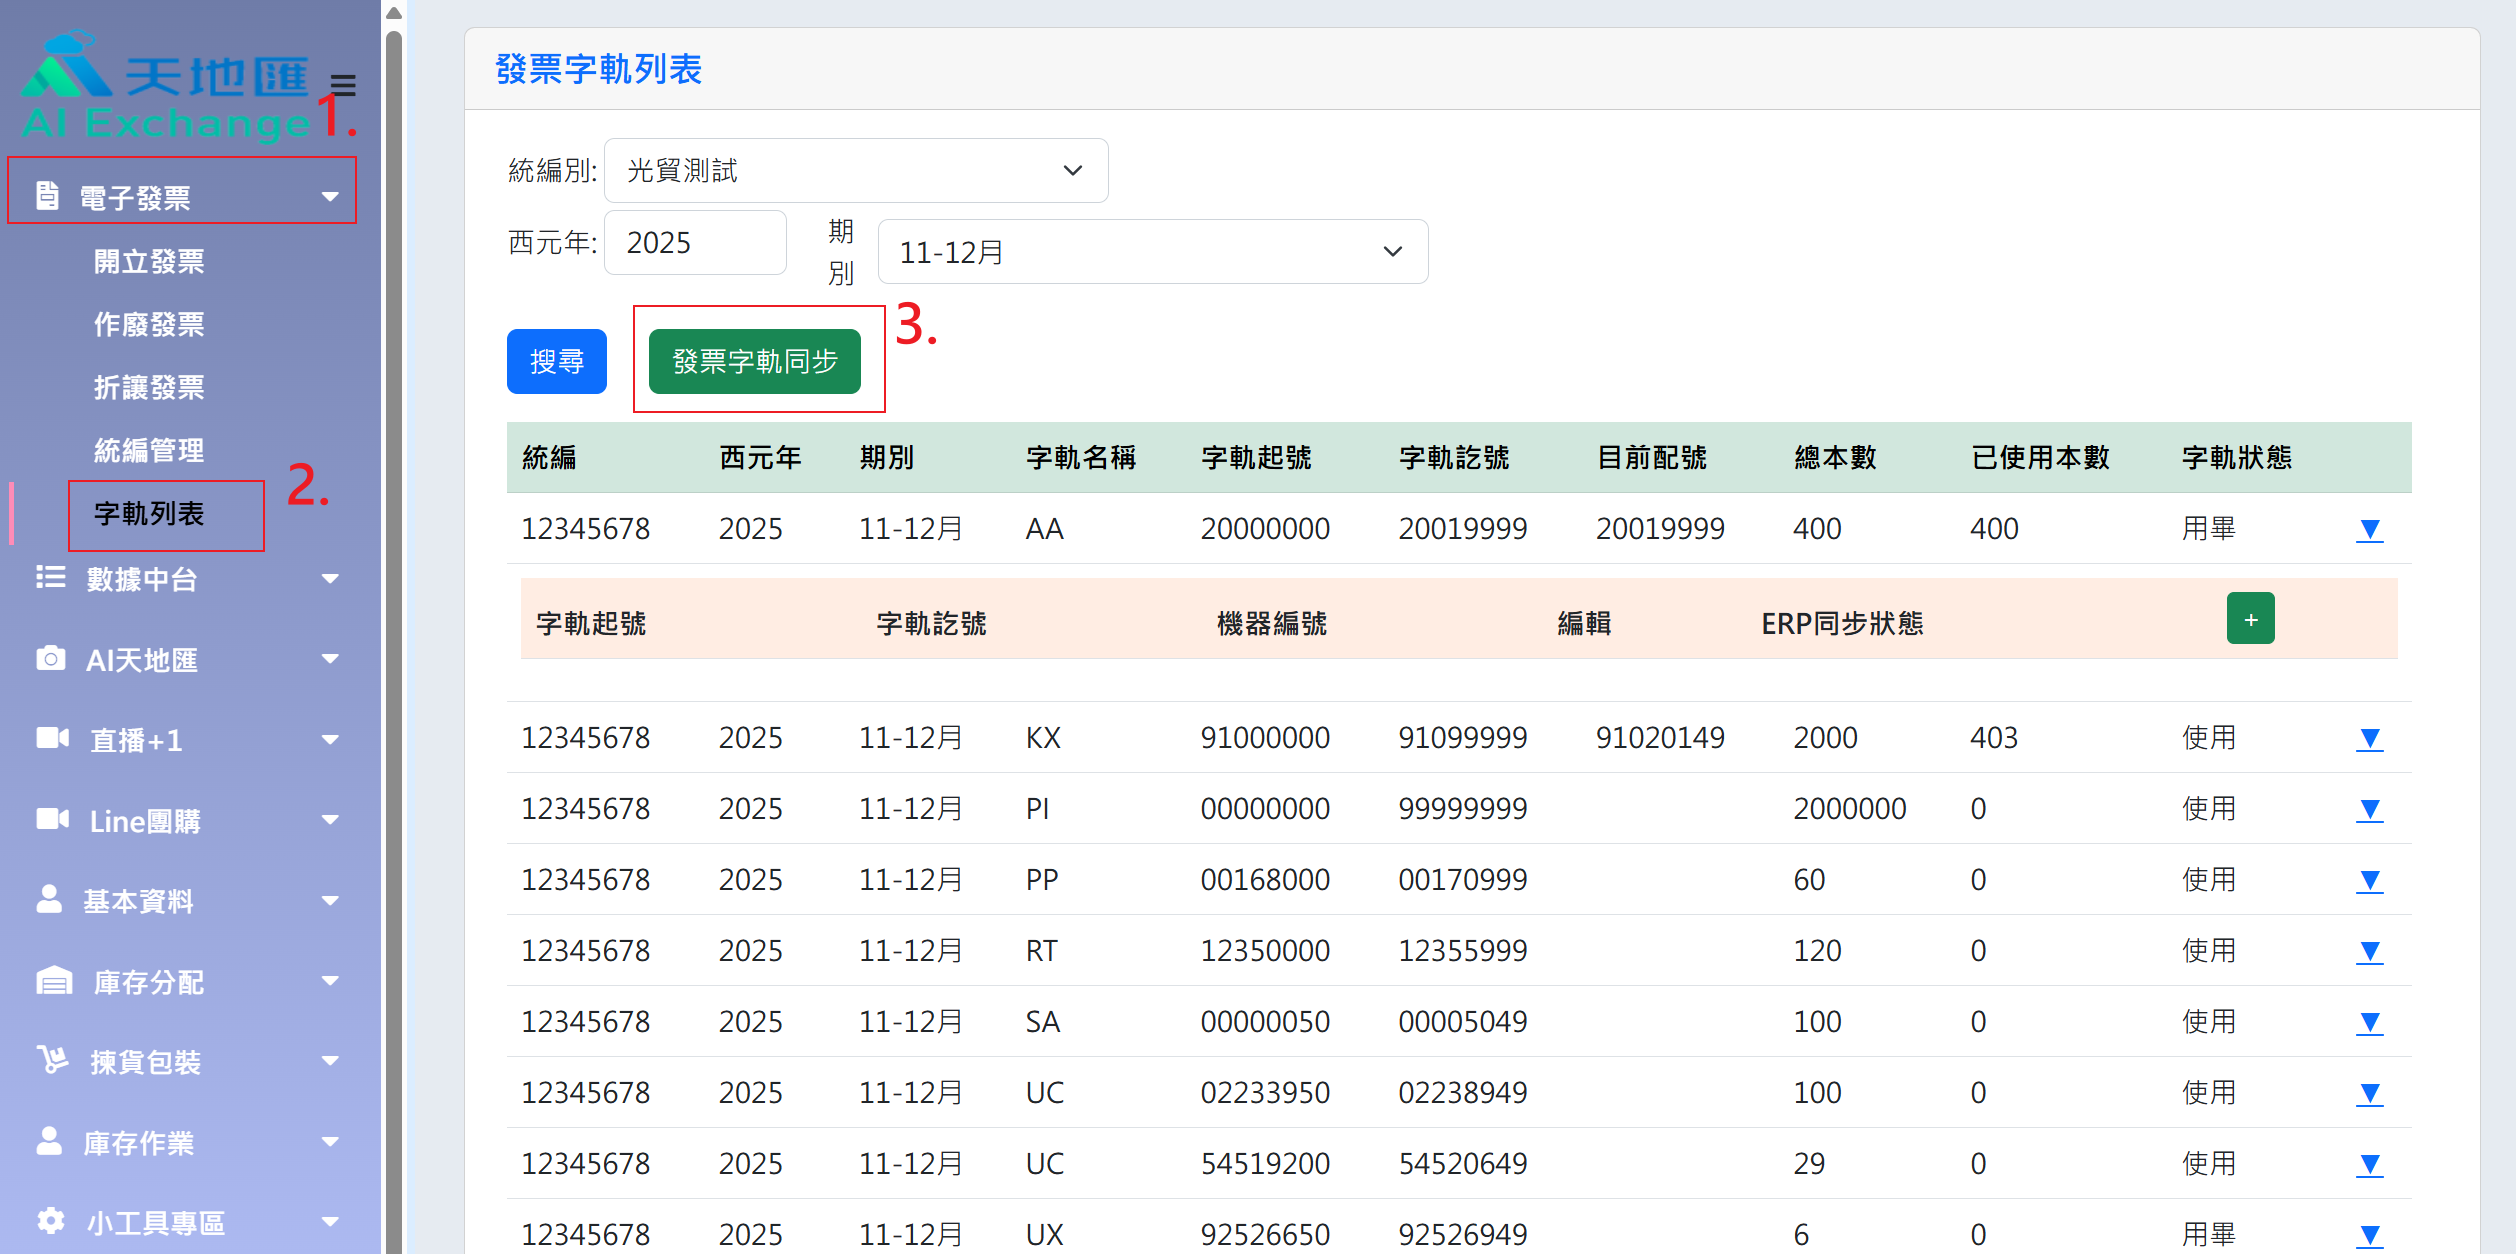The image size is (2516, 1254).
Task: Open the 期別 dropdown 11-12月
Action: point(1152,252)
